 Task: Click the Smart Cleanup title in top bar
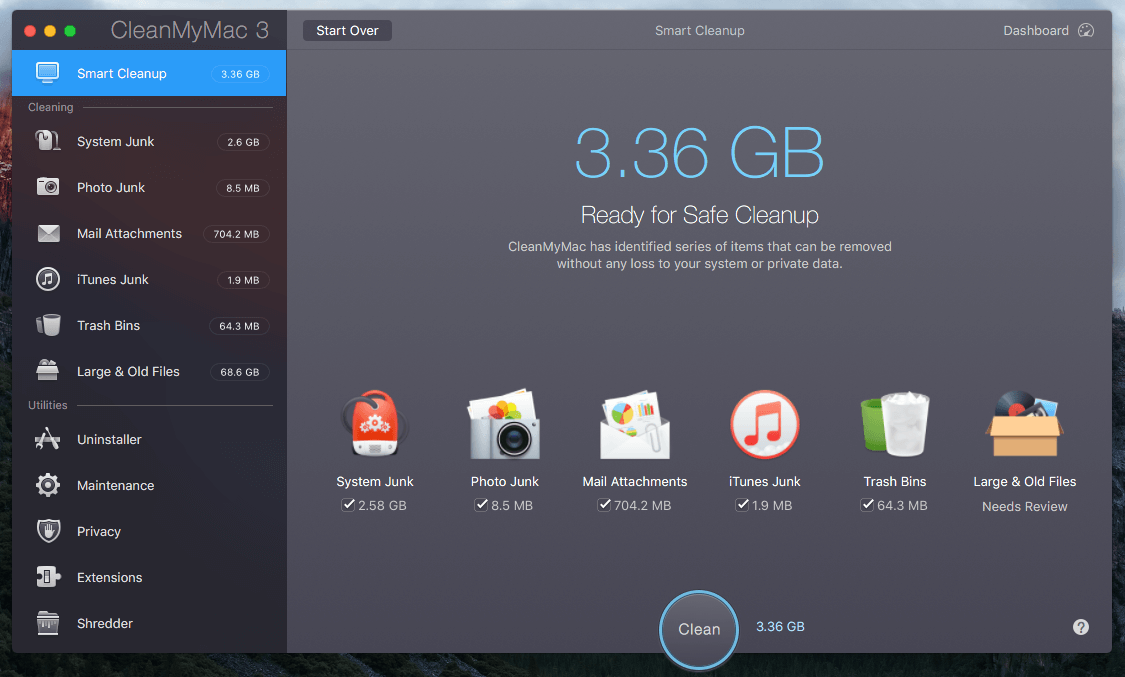click(x=700, y=30)
